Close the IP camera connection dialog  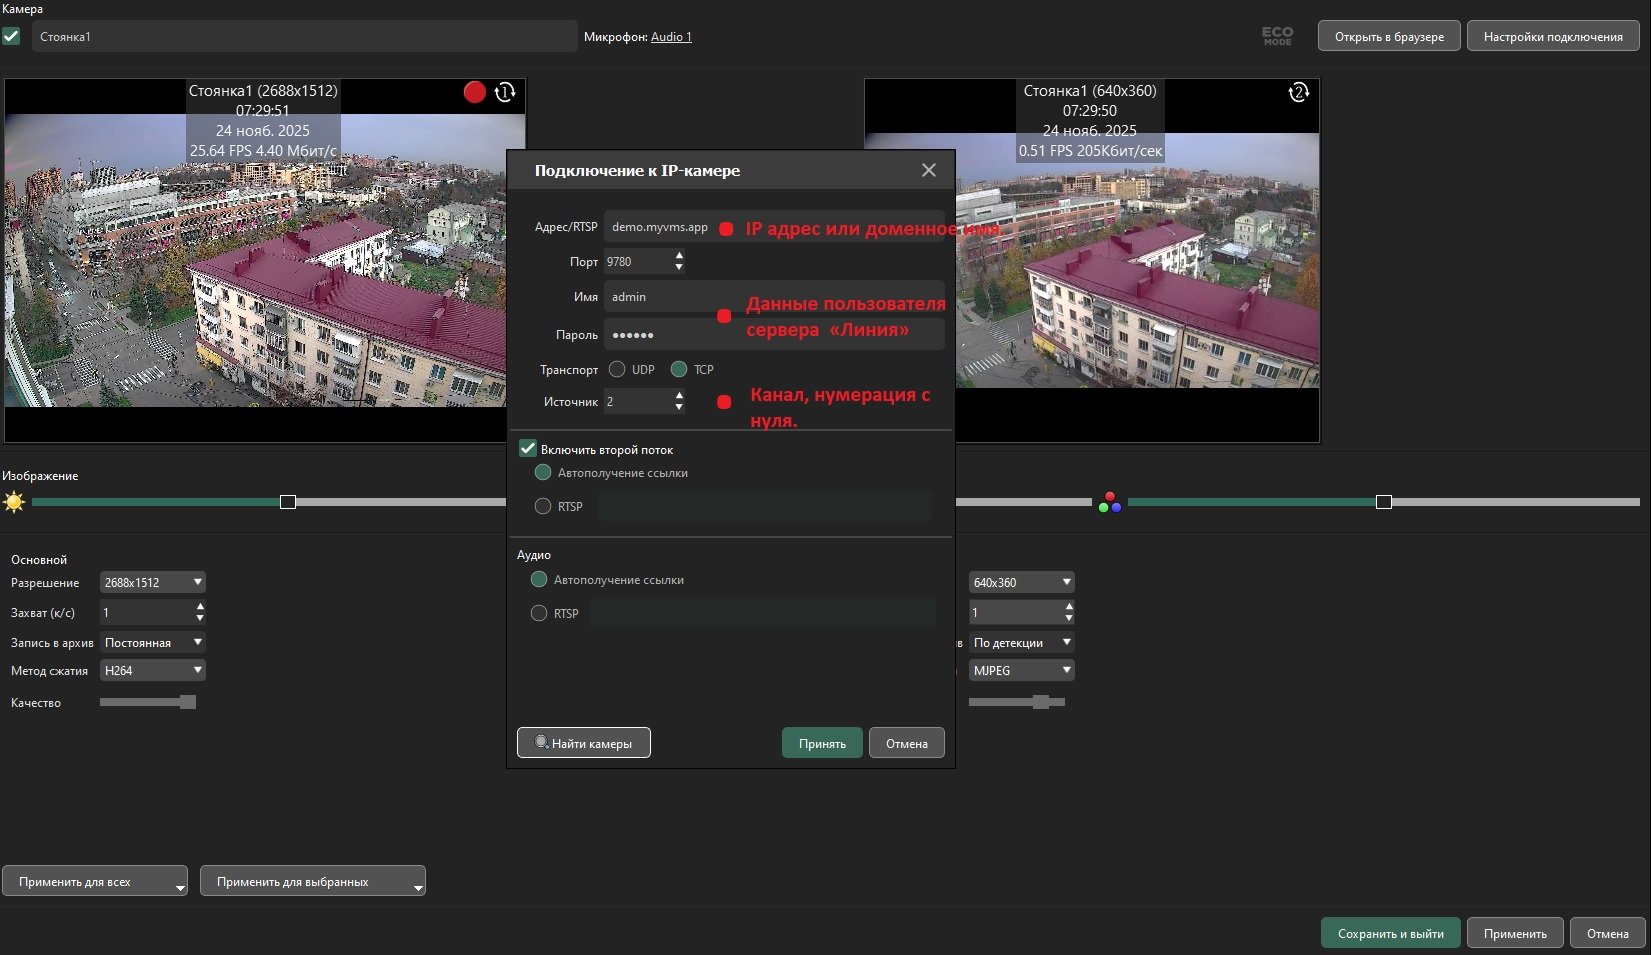[x=929, y=170]
